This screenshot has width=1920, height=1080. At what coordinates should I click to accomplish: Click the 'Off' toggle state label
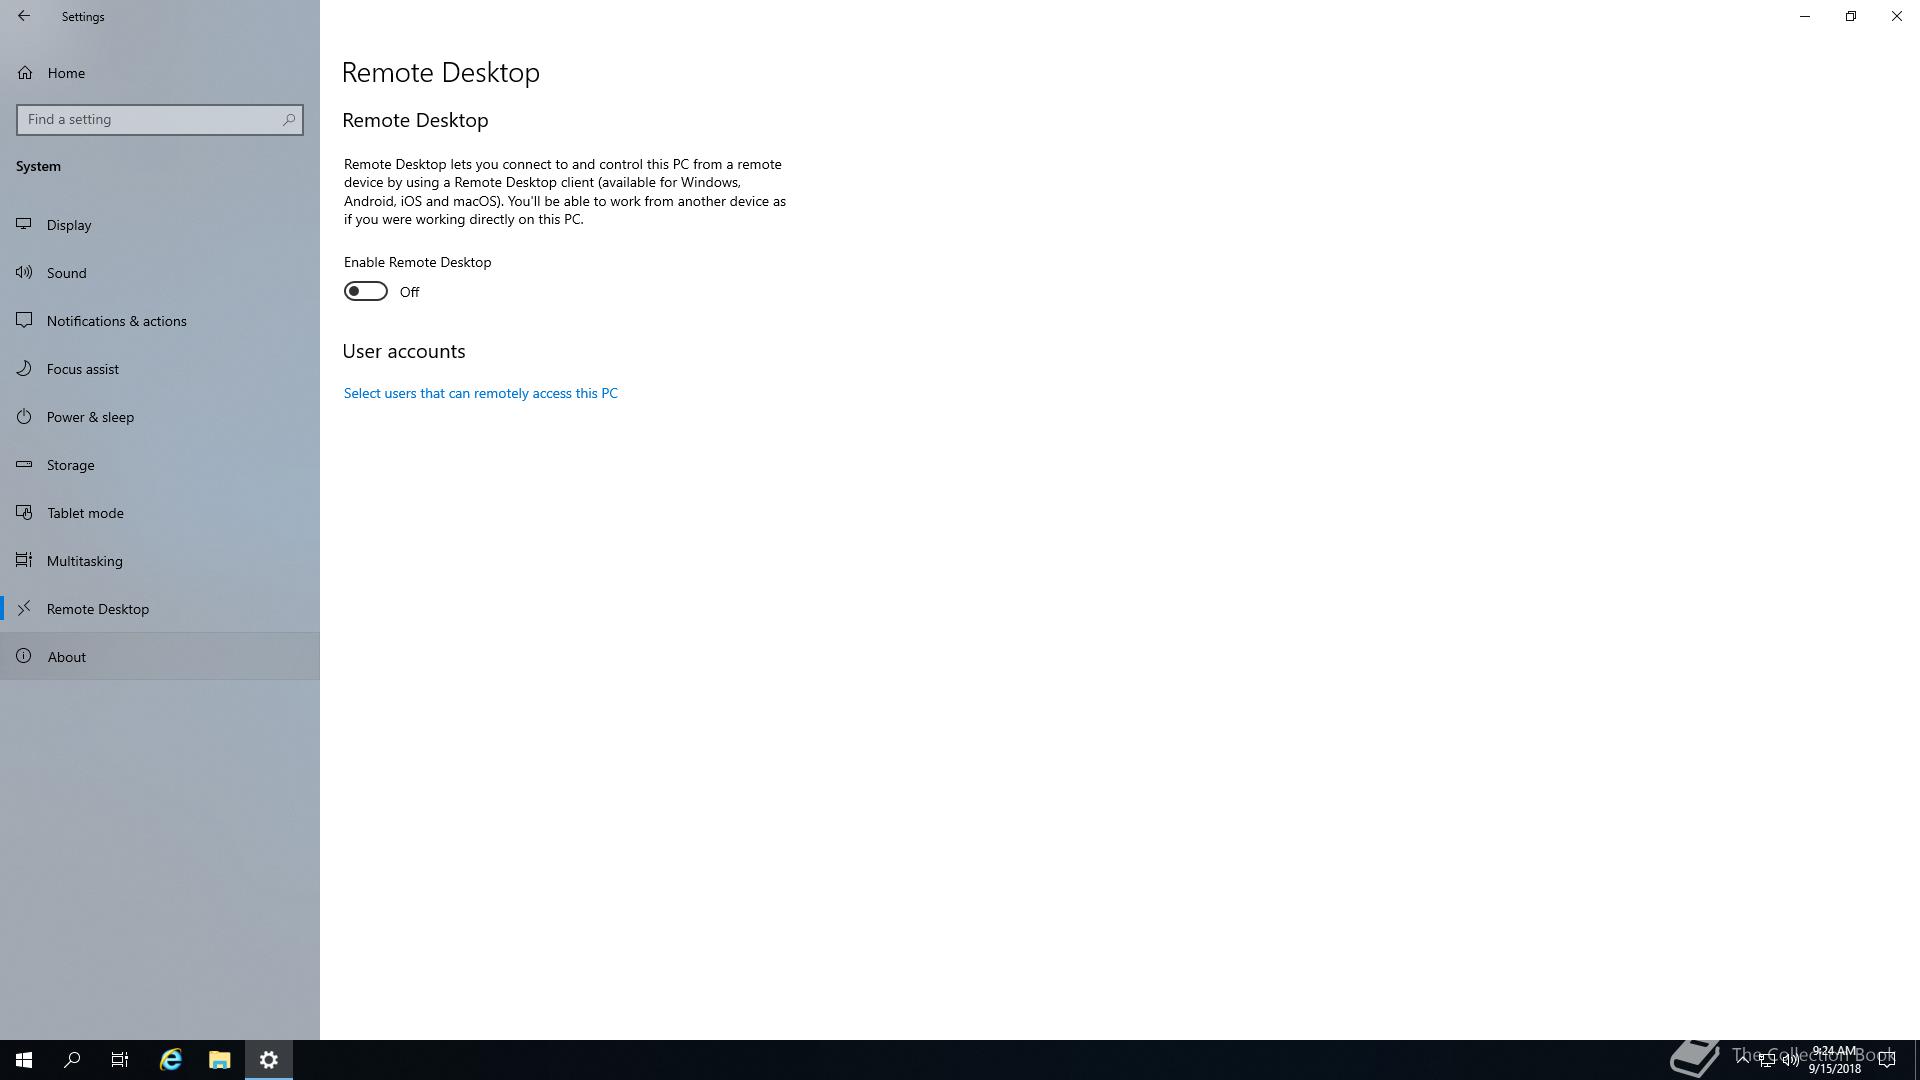click(409, 292)
